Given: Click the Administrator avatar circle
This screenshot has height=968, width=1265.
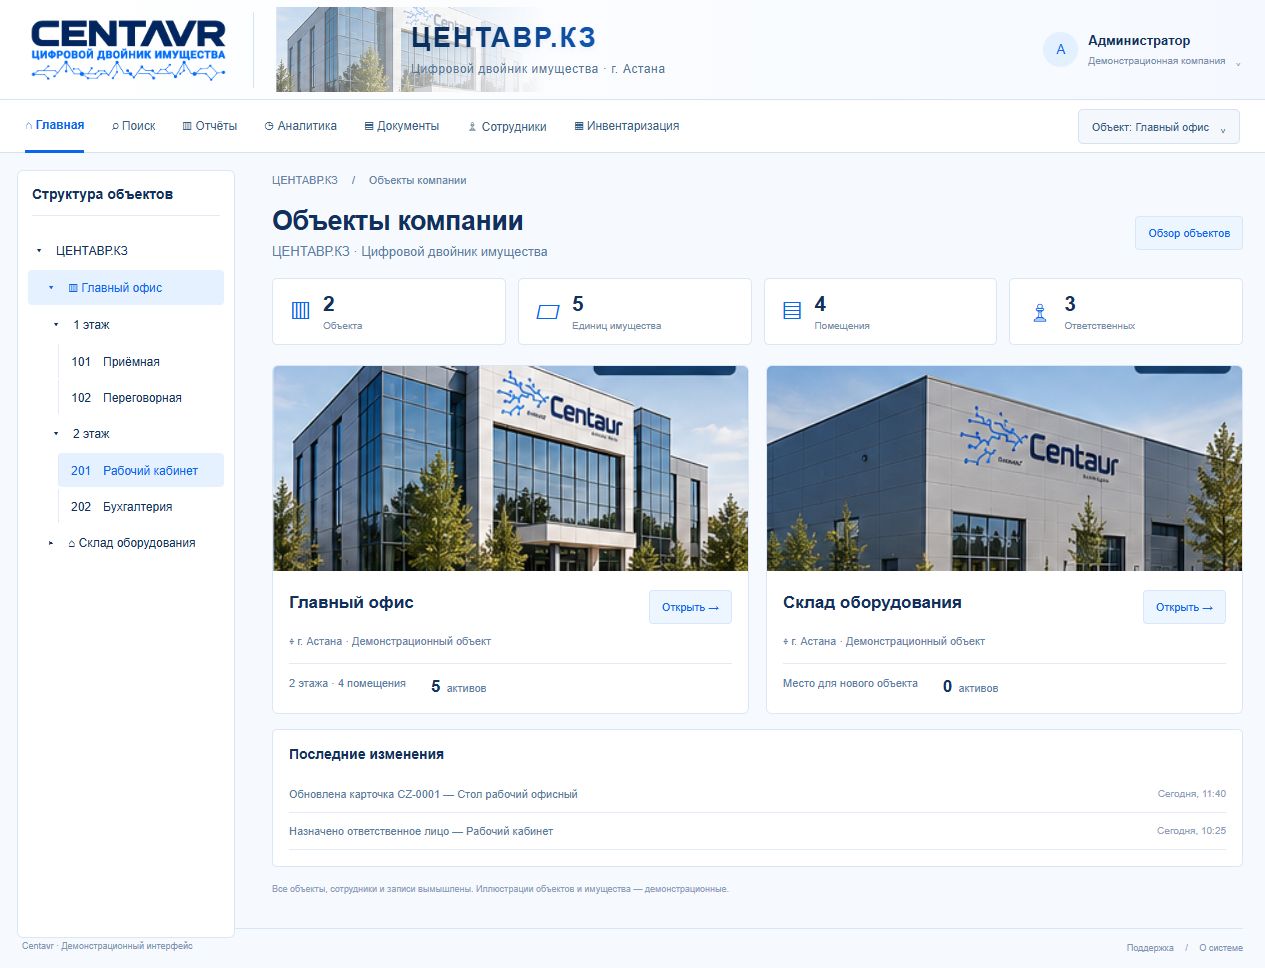Looking at the screenshot, I should pos(1060,49).
